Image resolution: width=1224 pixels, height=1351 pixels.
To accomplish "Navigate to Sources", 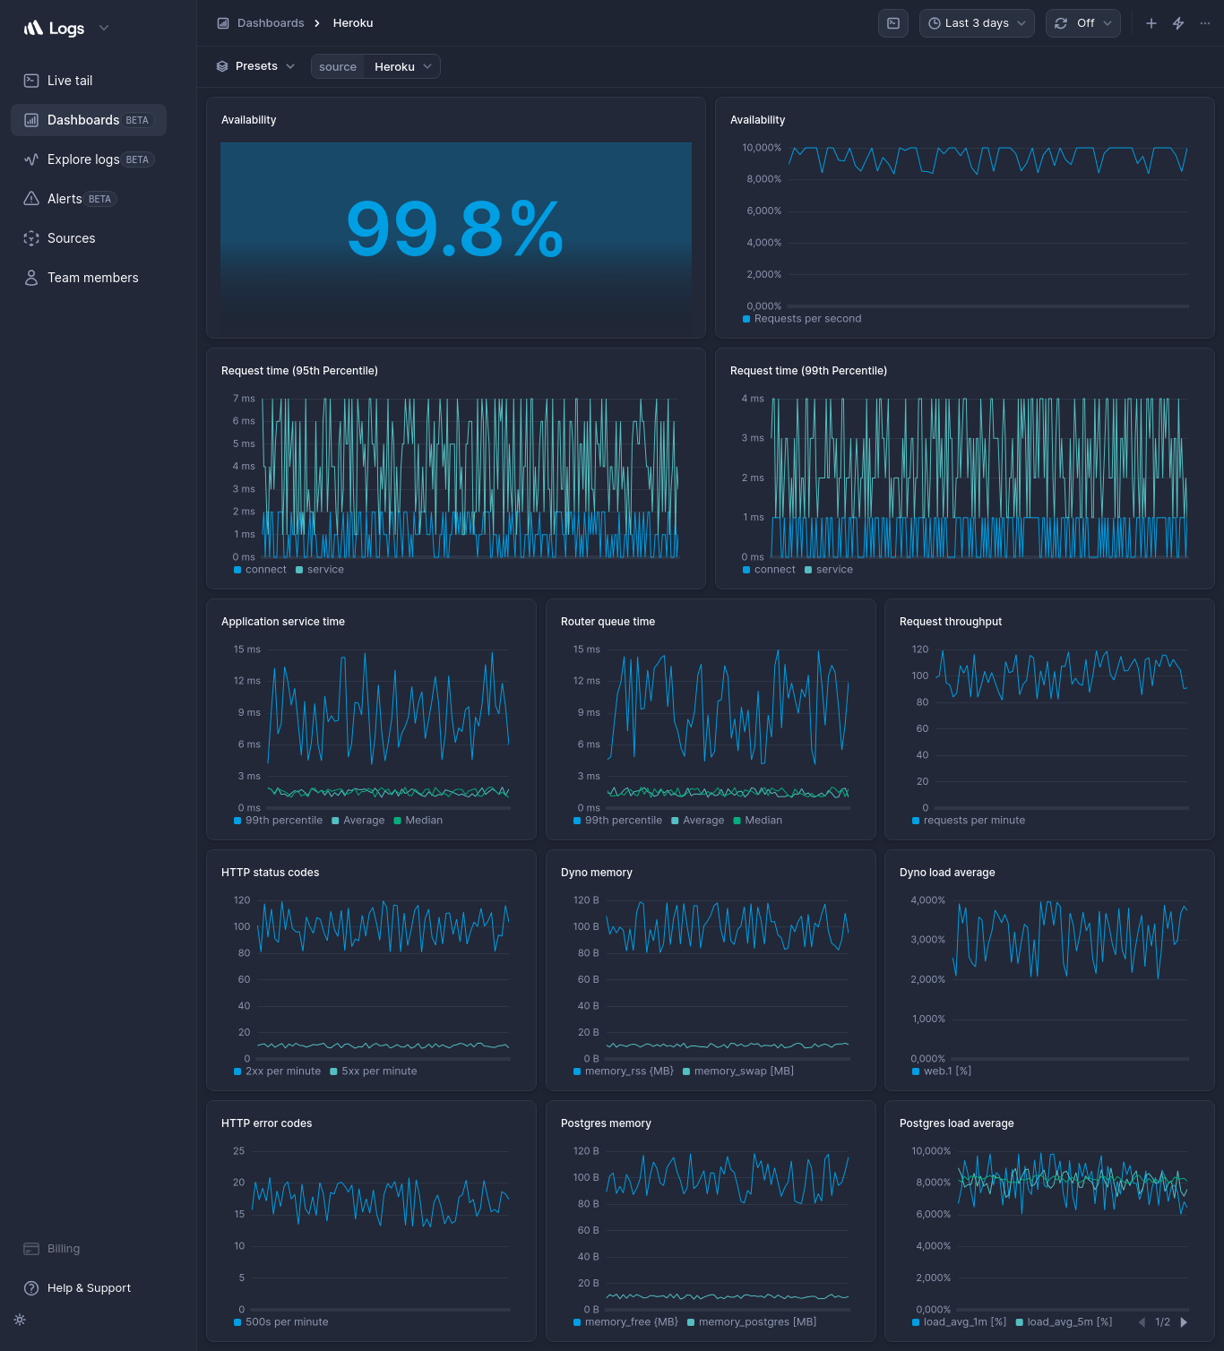I will click(88, 238).
